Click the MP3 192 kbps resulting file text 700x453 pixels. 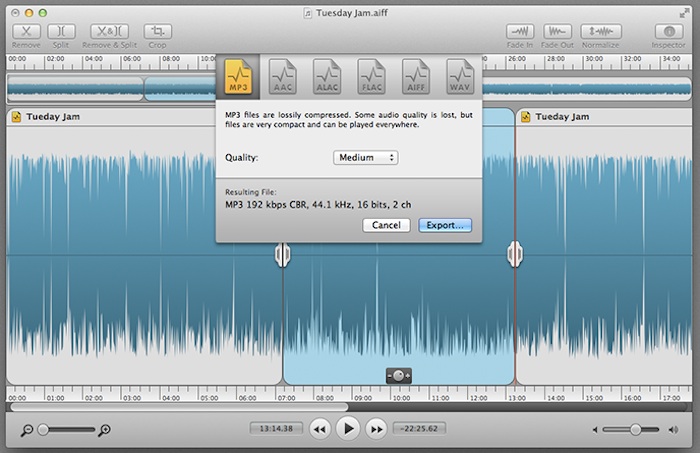coord(318,205)
